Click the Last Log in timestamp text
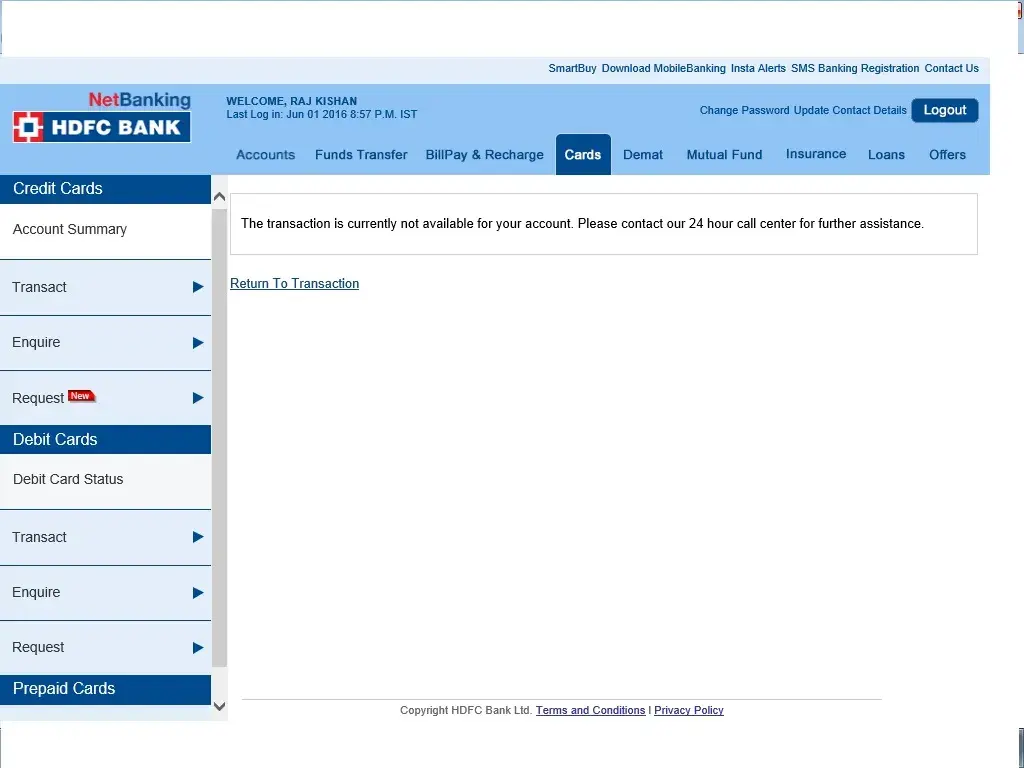The width and height of the screenshot is (1024, 768). coord(321,114)
